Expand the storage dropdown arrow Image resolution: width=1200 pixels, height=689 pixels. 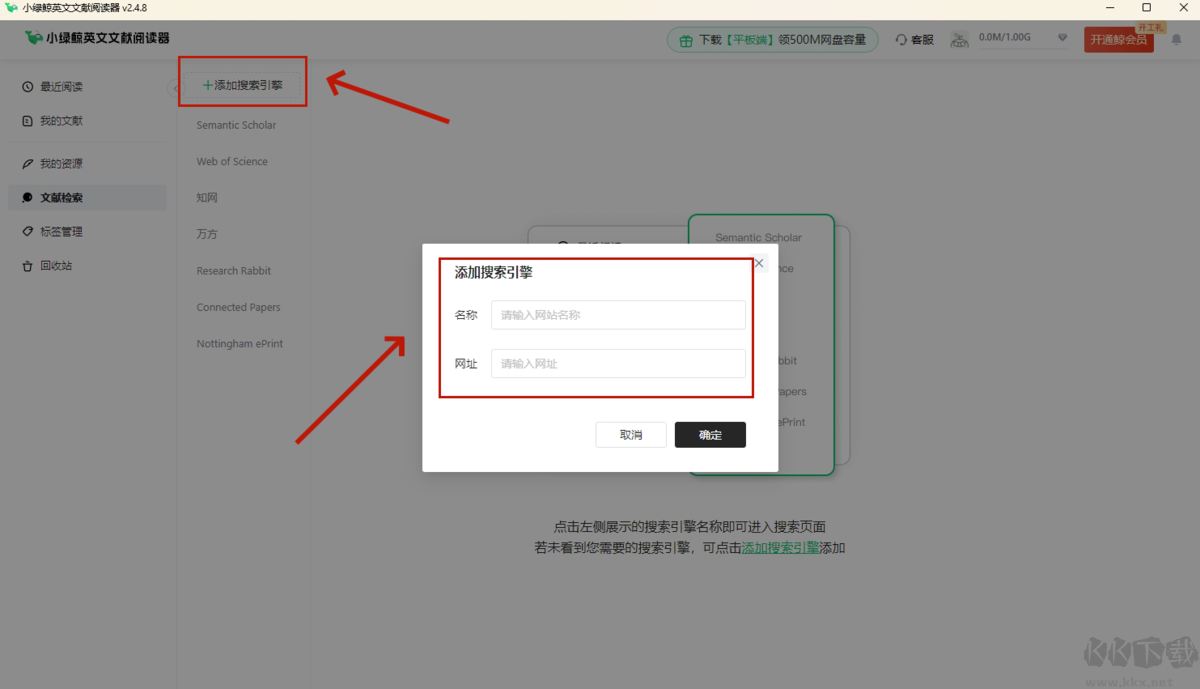pos(1062,38)
